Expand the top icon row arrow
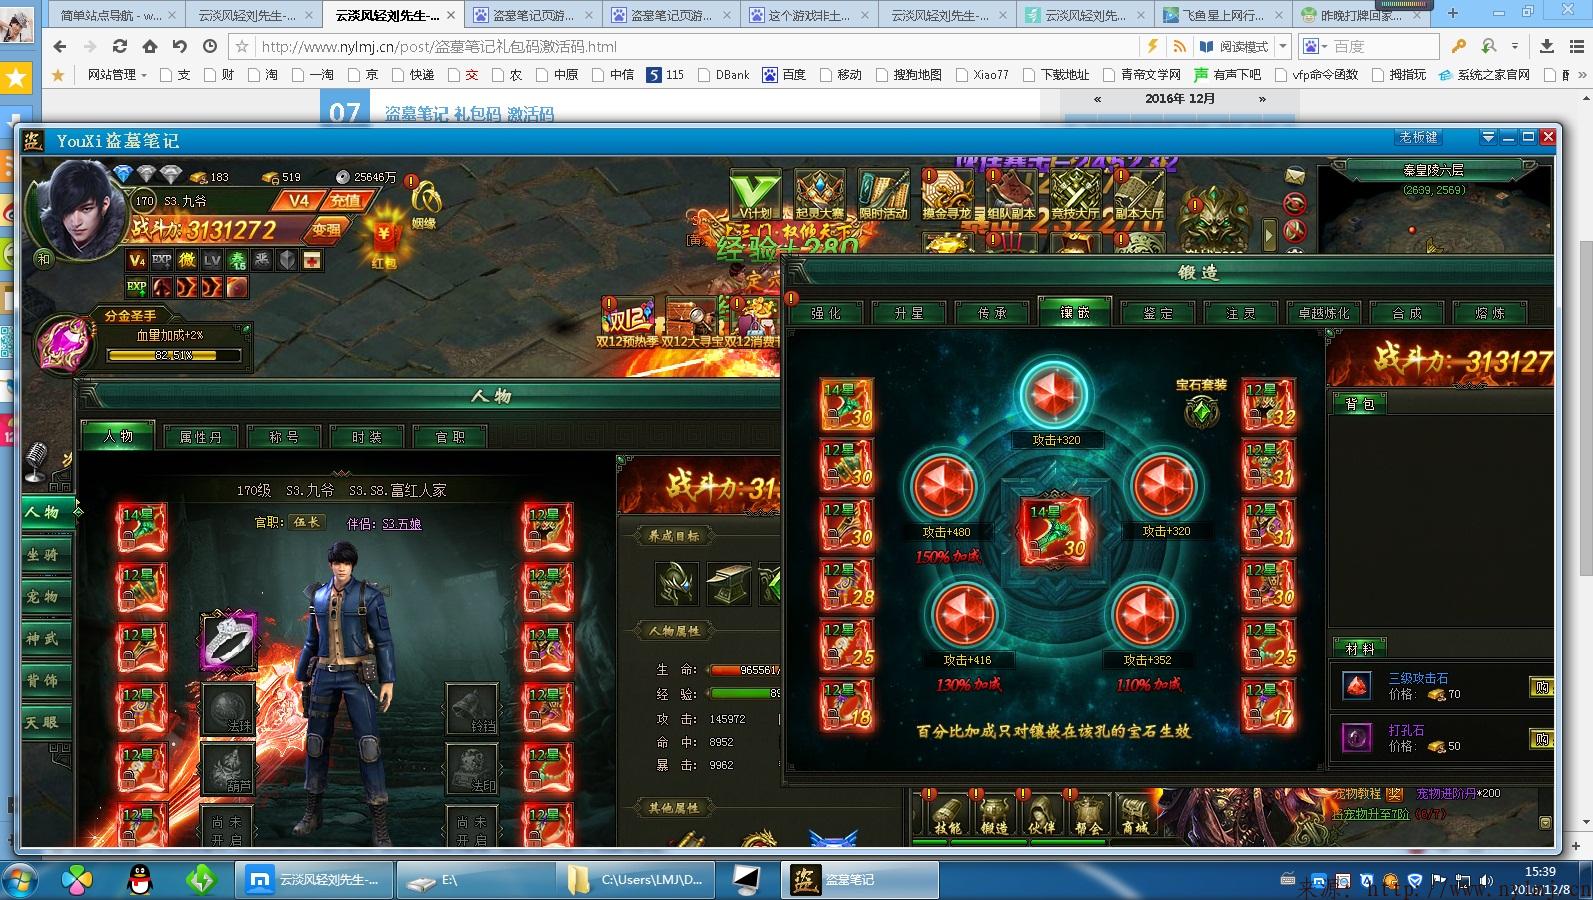Viewport: 1593px width, 900px height. [1271, 235]
